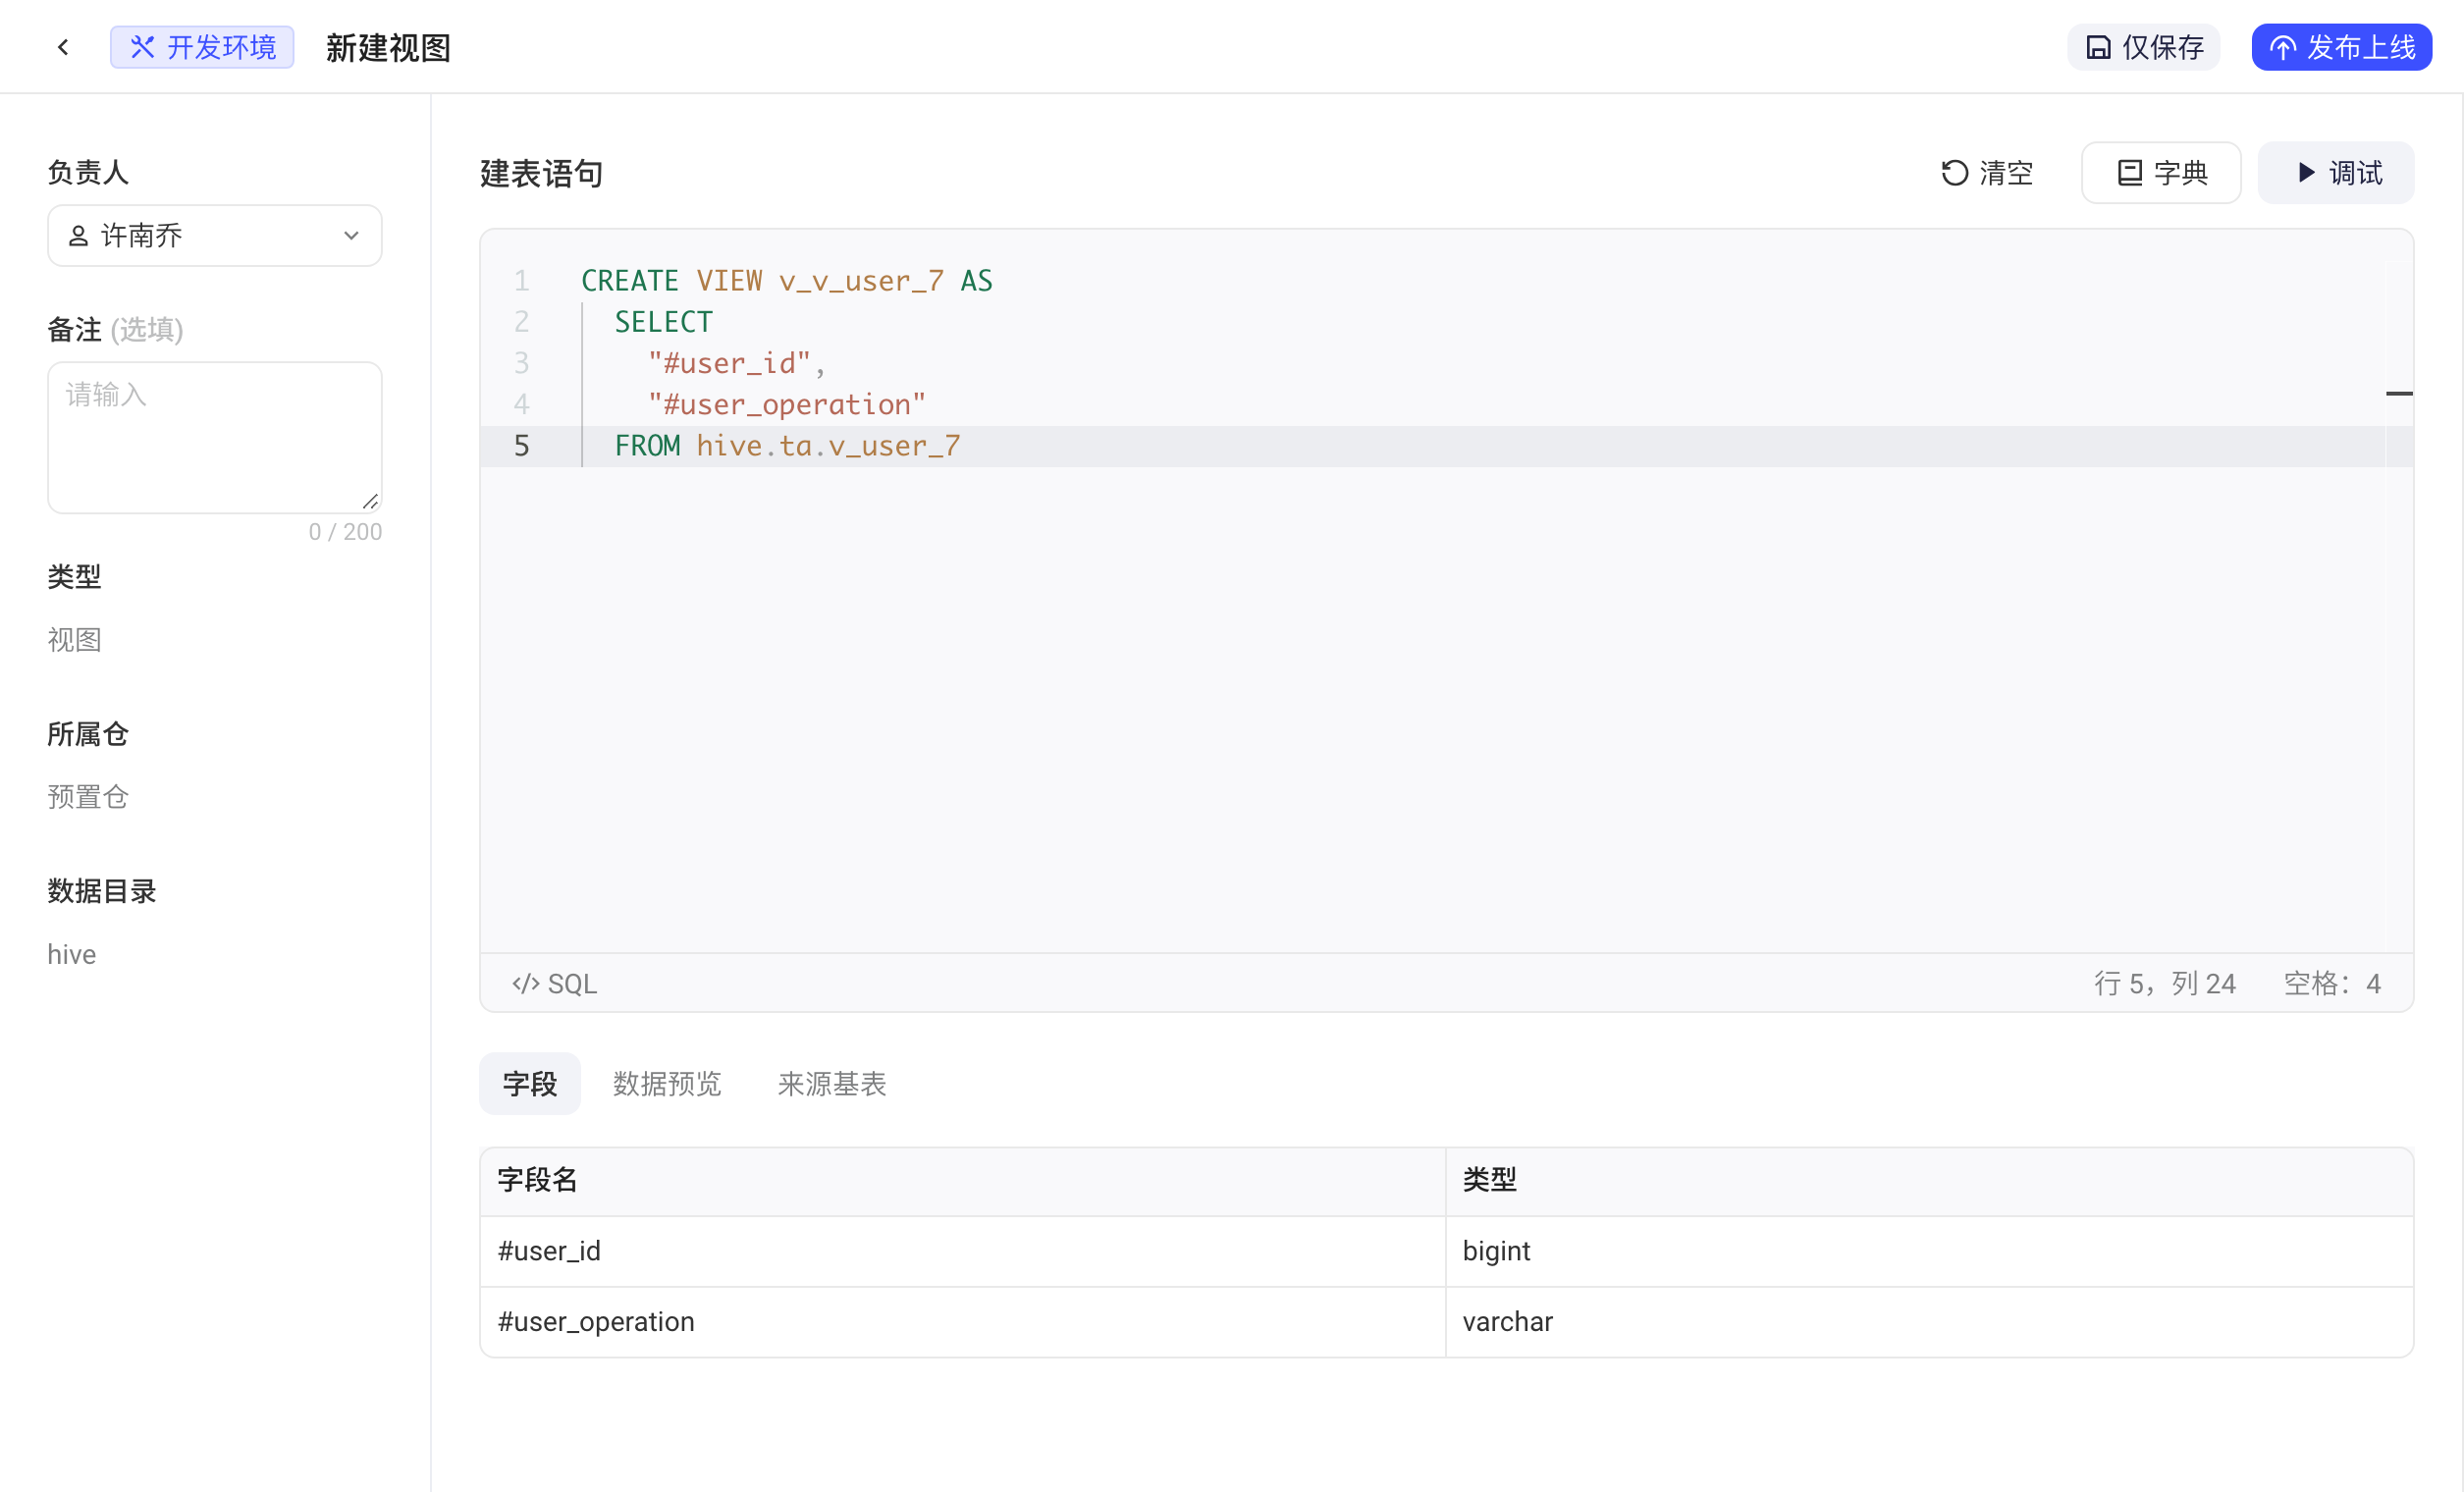Viewport: 2464px width, 1492px height.
Task: Select the #user_id field name cell
Action: [963, 1251]
